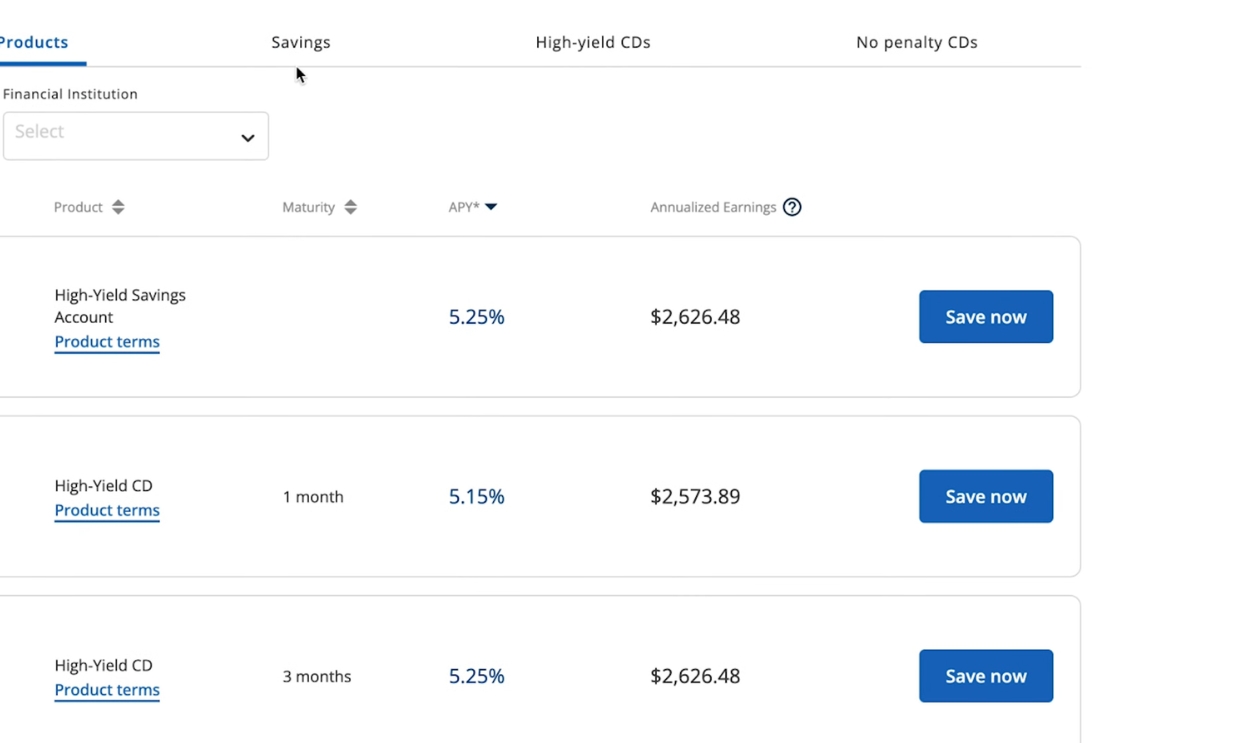Open the High-yield CDs tab
The image size is (1253, 743).
(593, 42)
